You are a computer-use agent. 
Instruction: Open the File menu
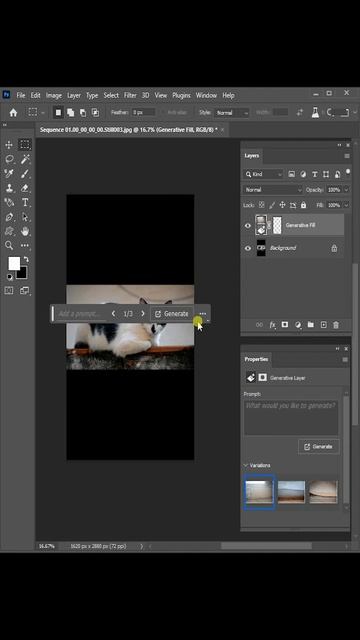21,95
